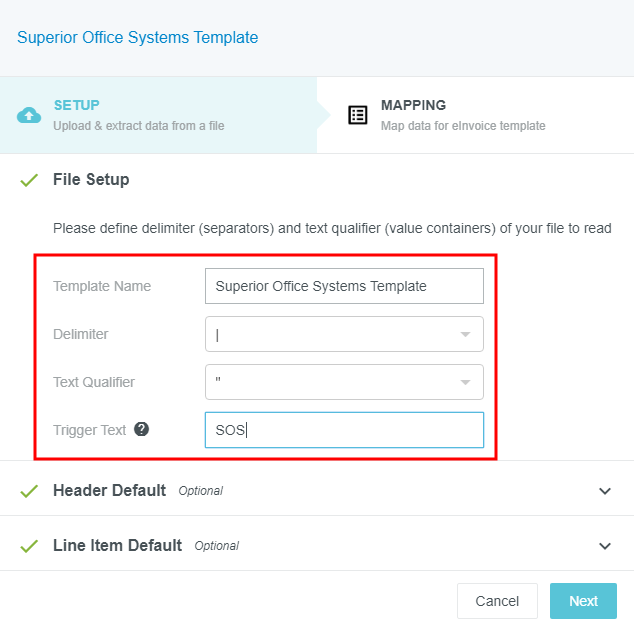Expand the Header Default section chevron
The image size is (634, 632).
(x=604, y=491)
